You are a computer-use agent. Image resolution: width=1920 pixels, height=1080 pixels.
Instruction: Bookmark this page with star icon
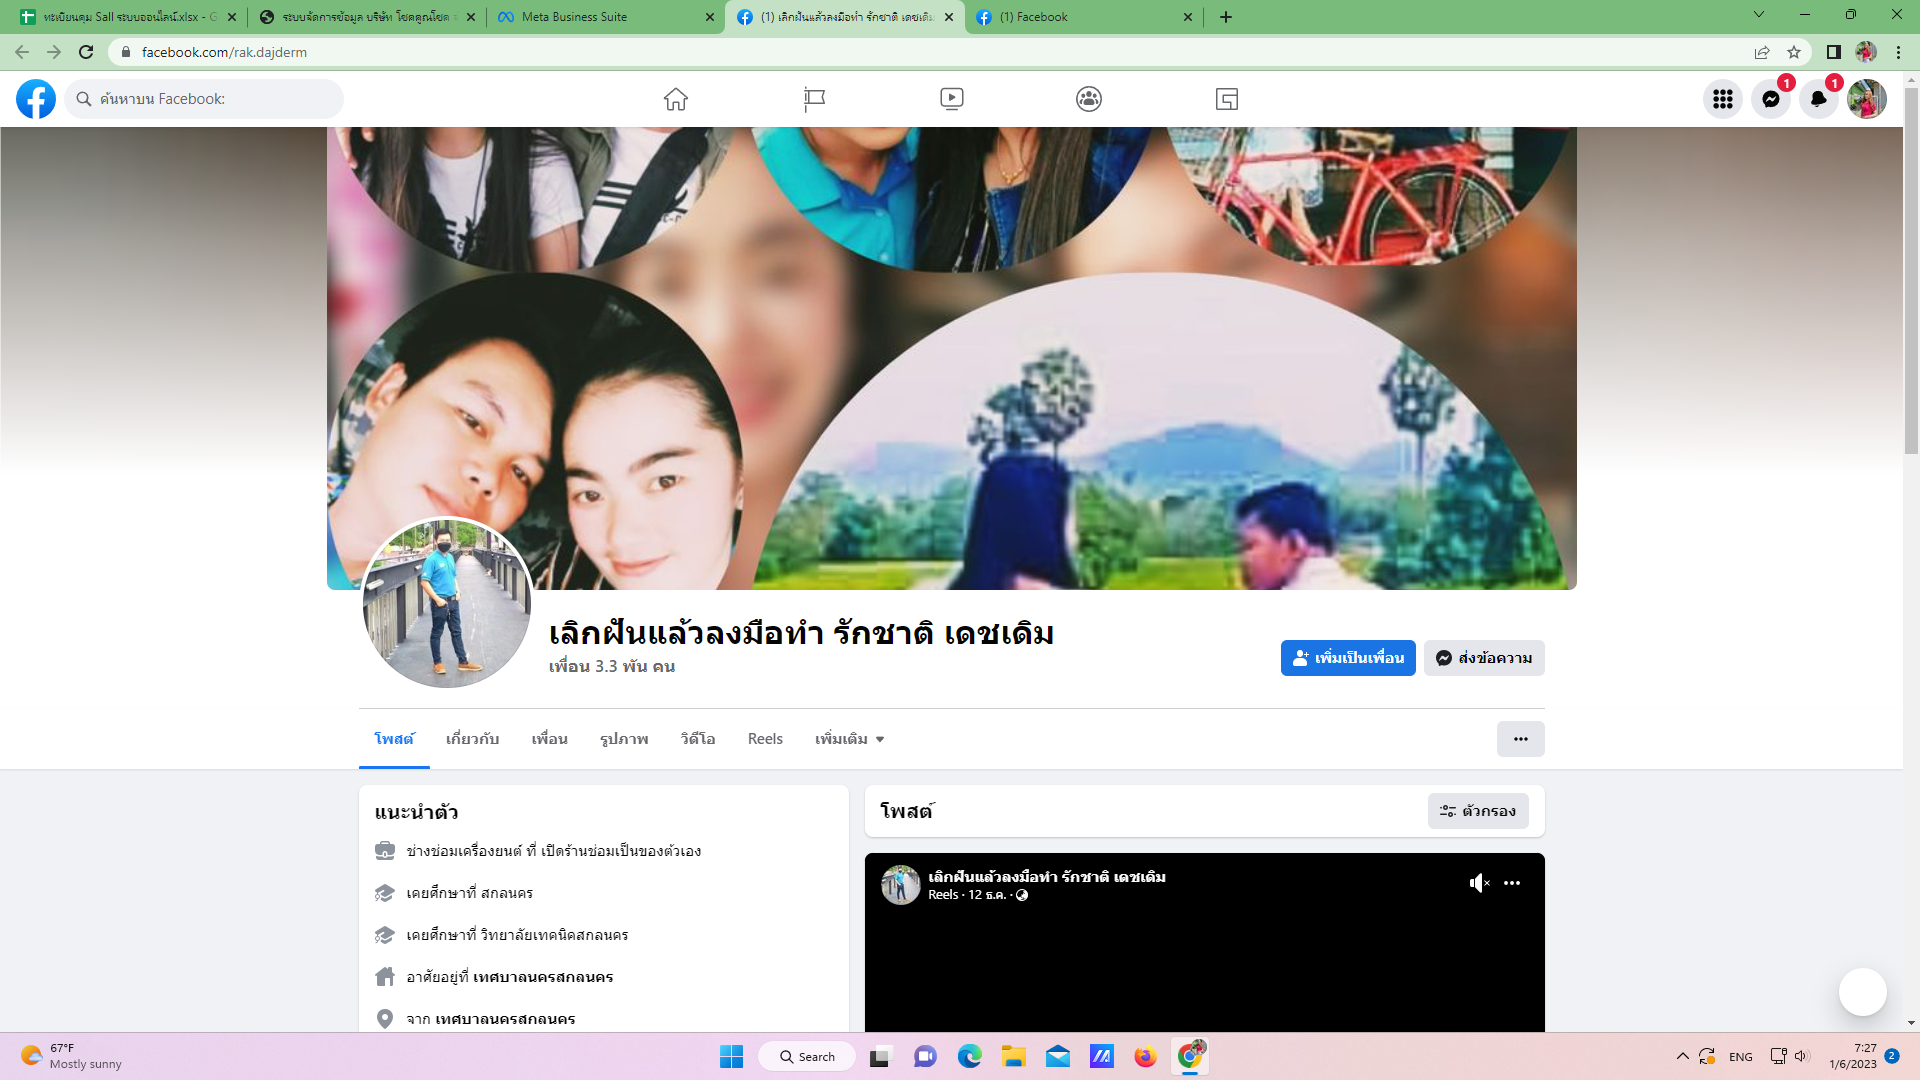coord(1794,52)
